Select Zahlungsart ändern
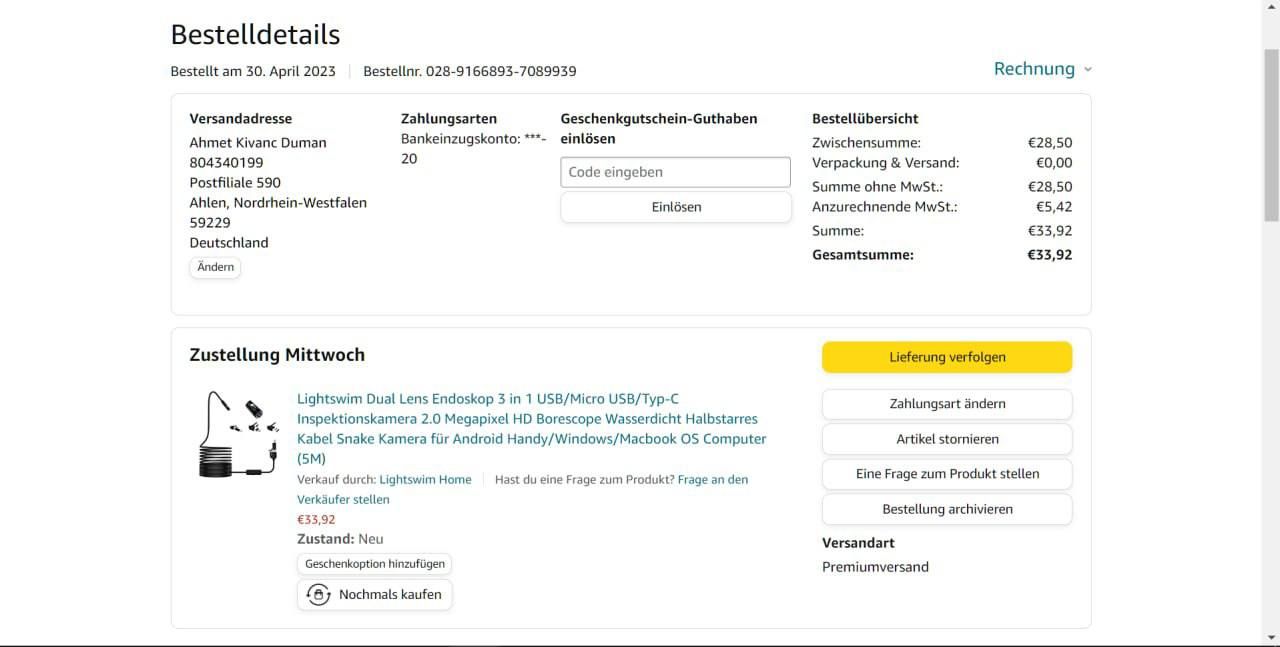Image resolution: width=1280 pixels, height=647 pixels. coord(946,404)
